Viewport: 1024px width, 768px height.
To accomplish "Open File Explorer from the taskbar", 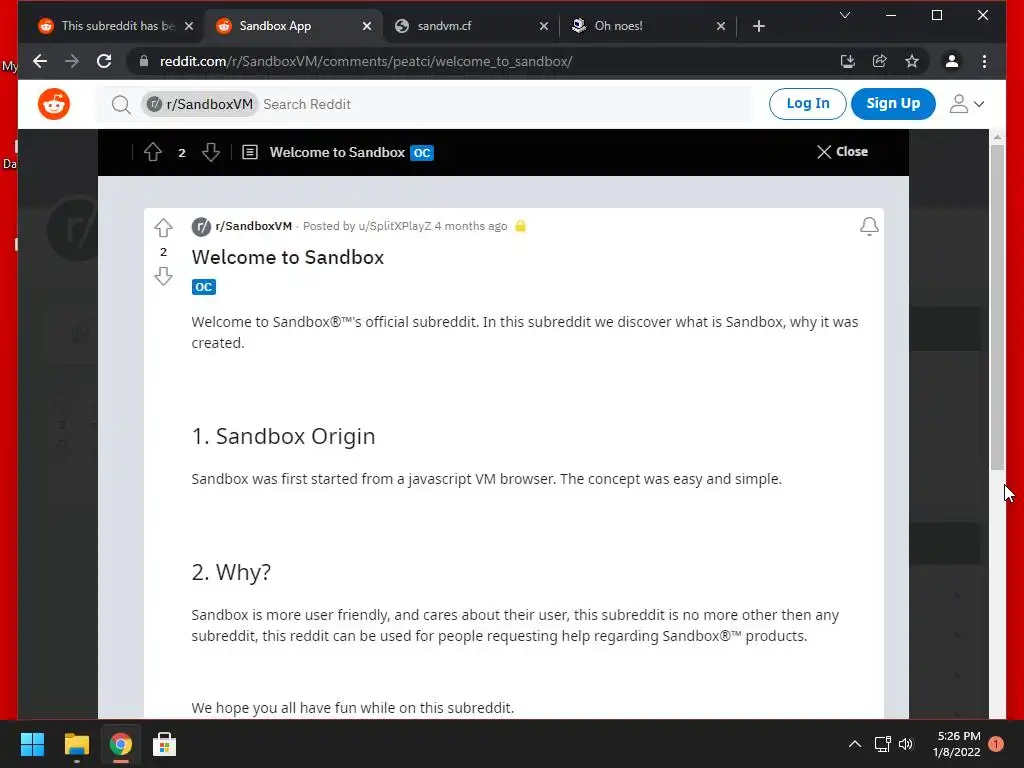I will coord(76,744).
